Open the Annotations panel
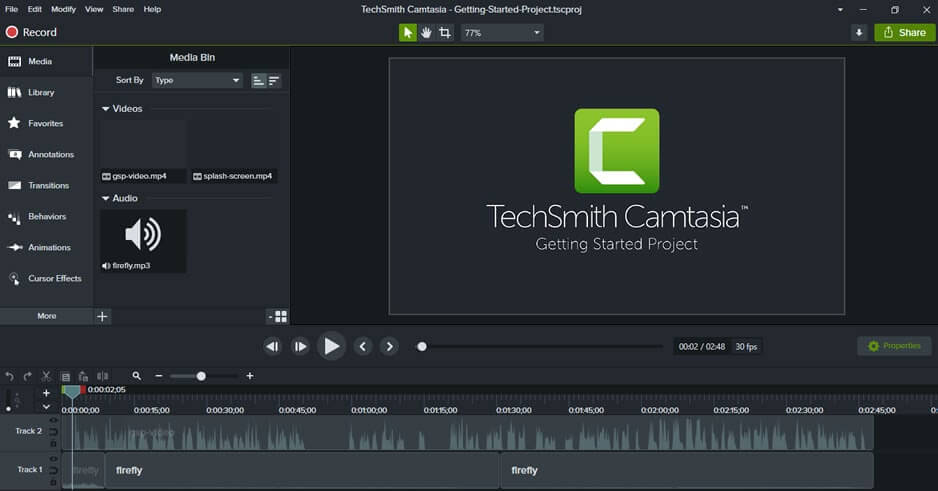The height and width of the screenshot is (491, 938). [x=46, y=154]
